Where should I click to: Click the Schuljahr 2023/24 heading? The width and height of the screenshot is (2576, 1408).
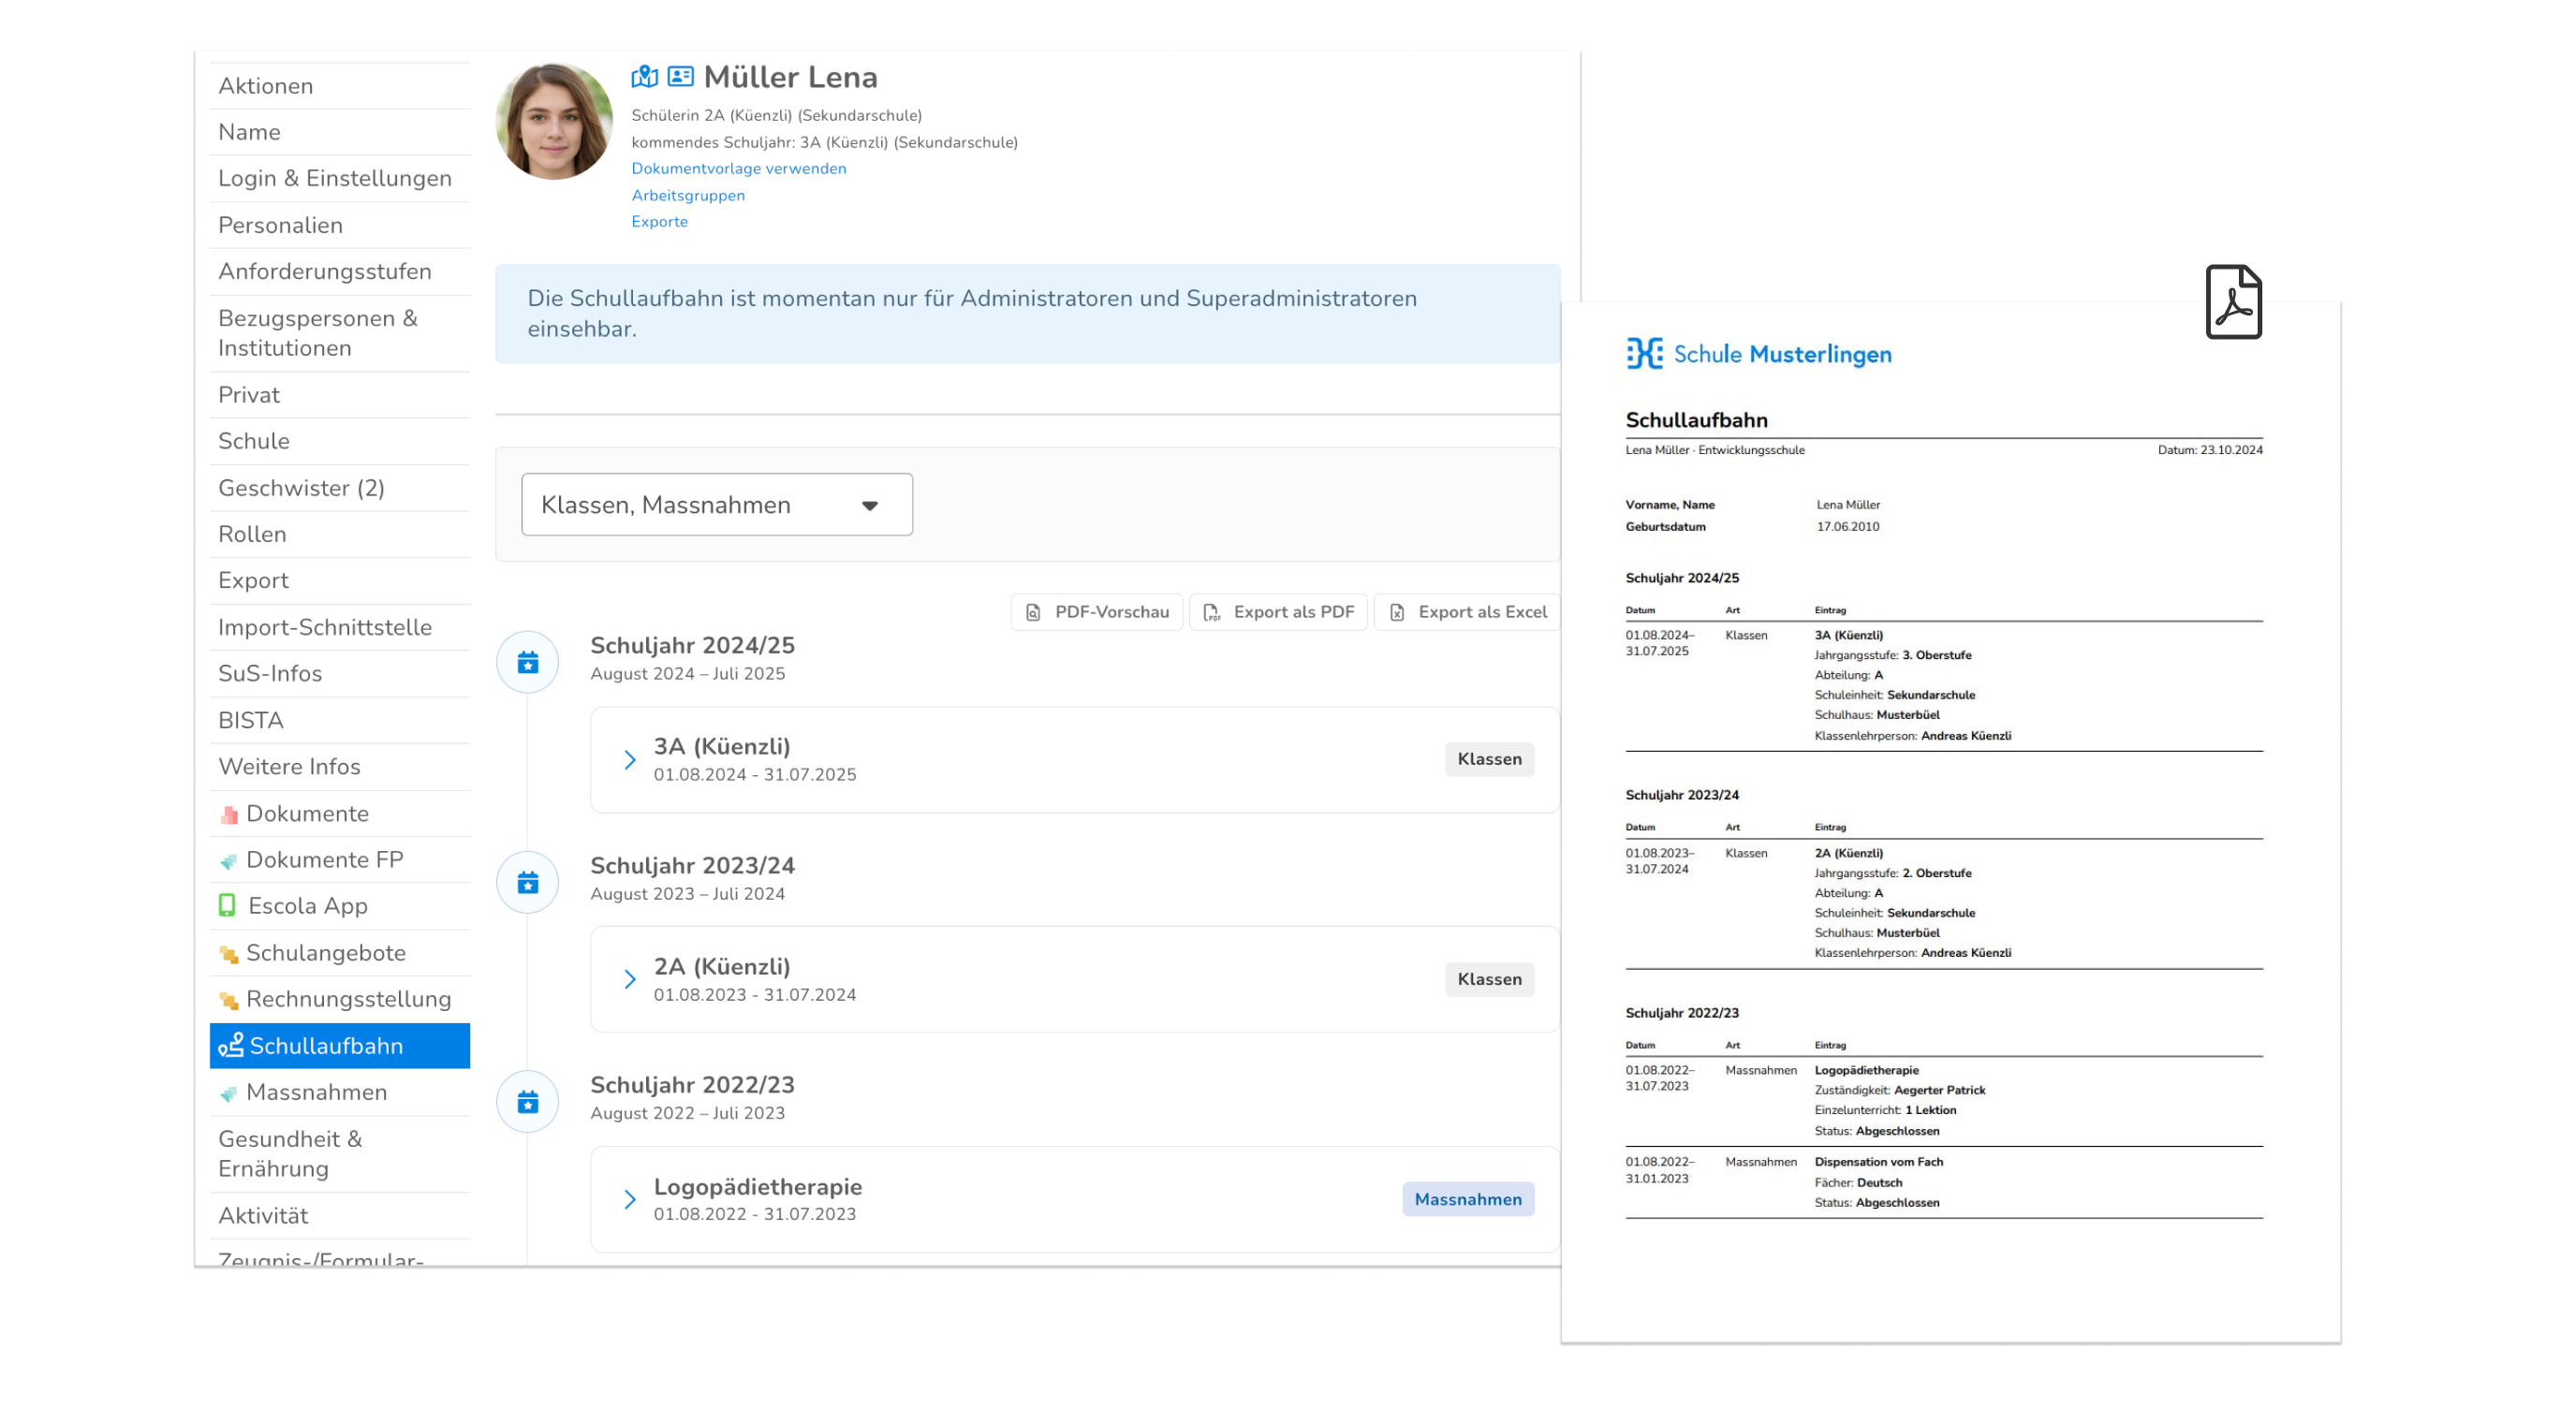coord(692,865)
